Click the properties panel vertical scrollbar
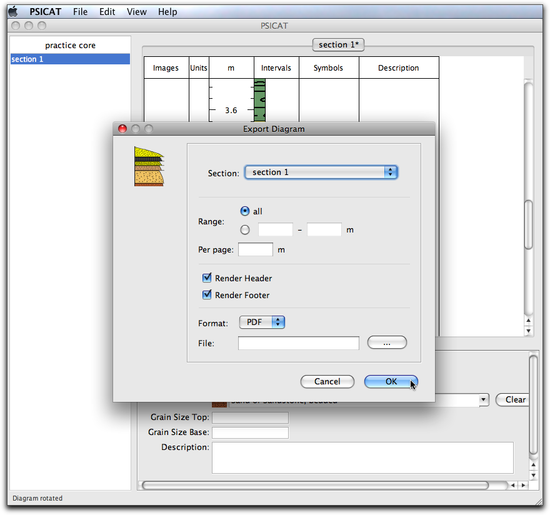Screen dimensions: 550x515 [x=533, y=405]
